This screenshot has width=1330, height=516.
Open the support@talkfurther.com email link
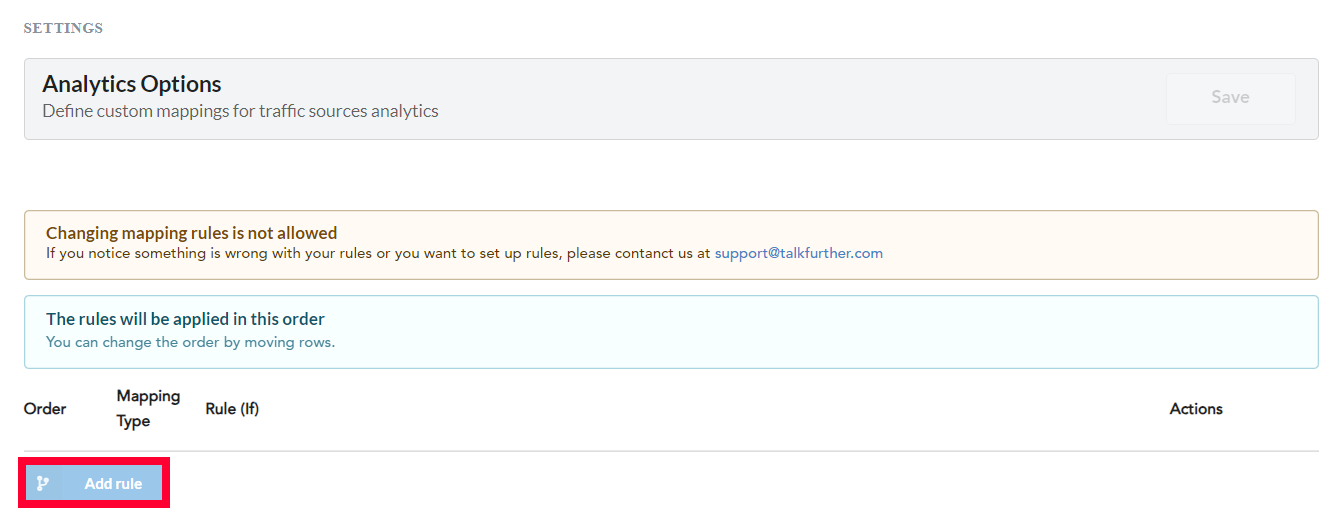point(799,253)
